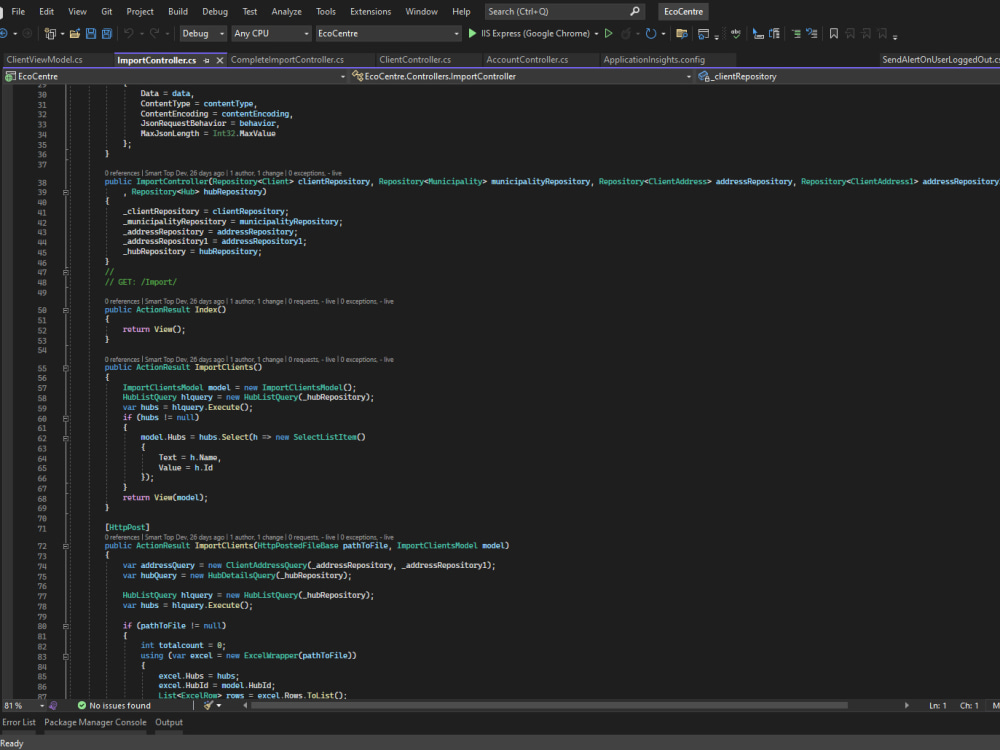Click Start Without Debugging outline play icon

coord(608,33)
